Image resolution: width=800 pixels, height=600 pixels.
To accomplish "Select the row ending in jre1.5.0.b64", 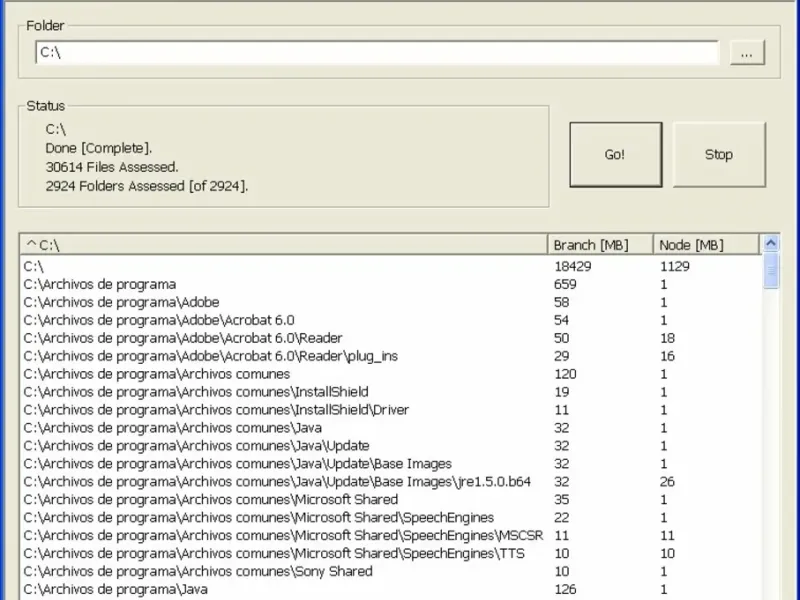I will click(x=390, y=482).
